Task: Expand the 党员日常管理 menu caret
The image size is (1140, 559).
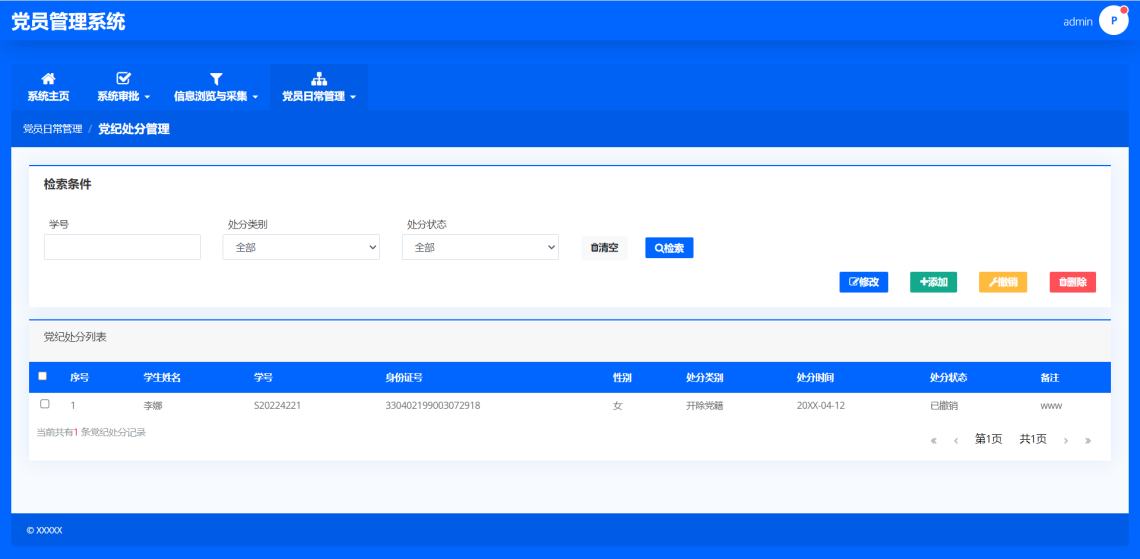Action: tap(353, 97)
